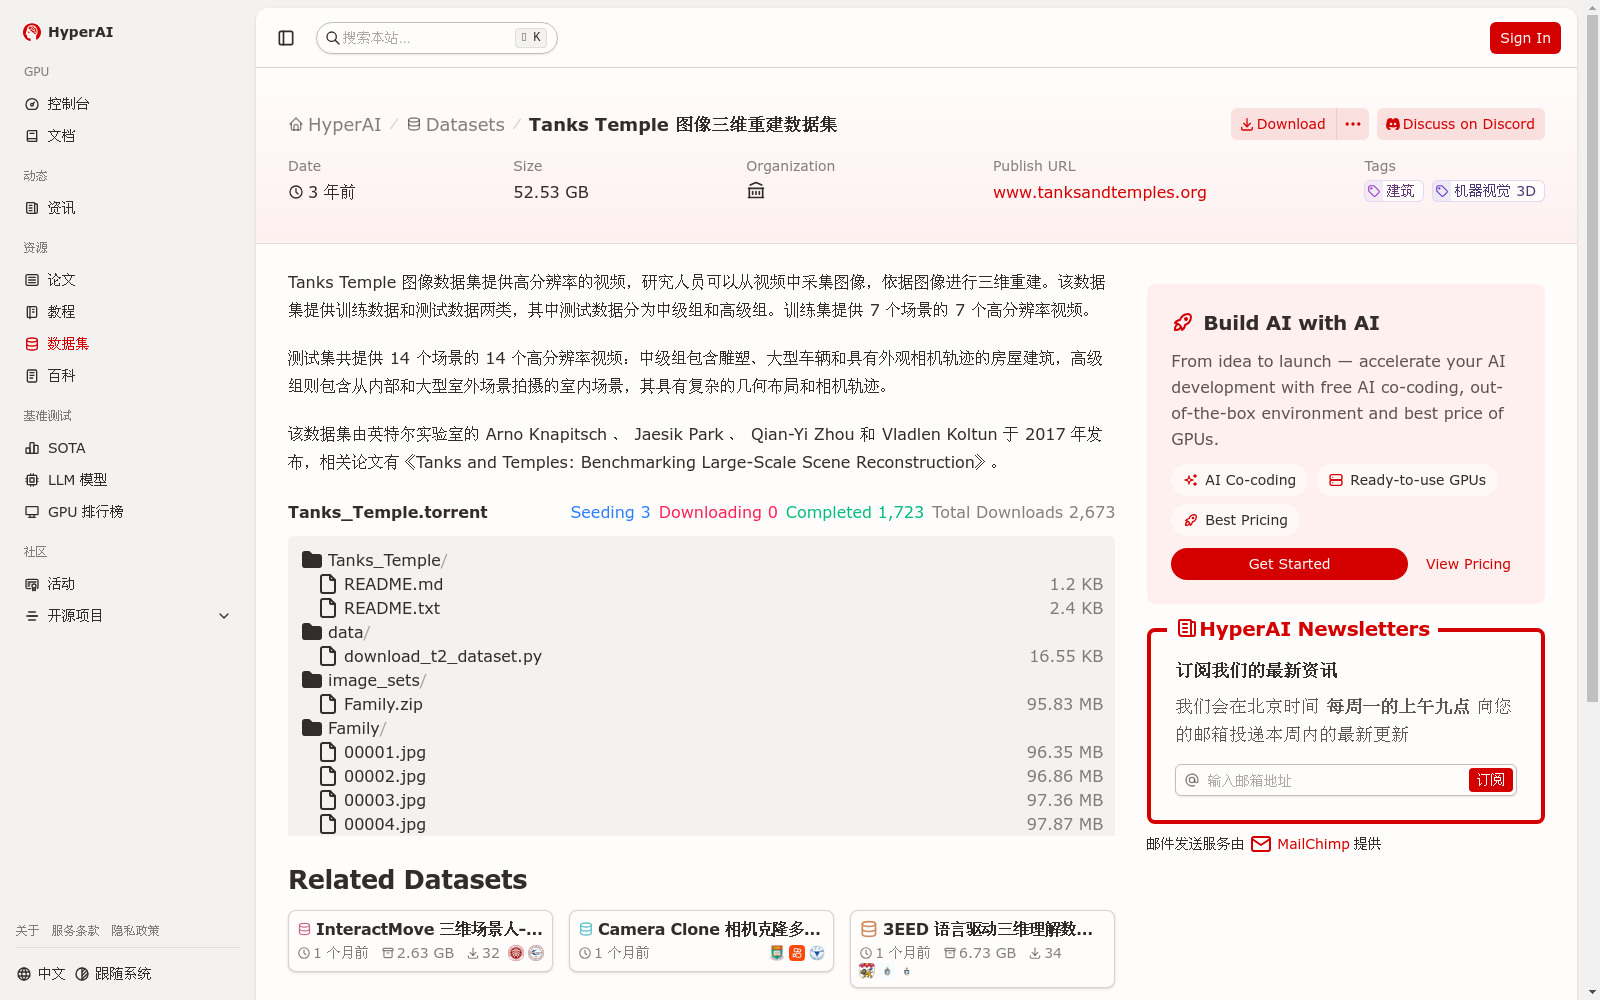Click 关于 footer link
Screen dimensions: 1600x1000
pyautogui.click(x=27, y=931)
